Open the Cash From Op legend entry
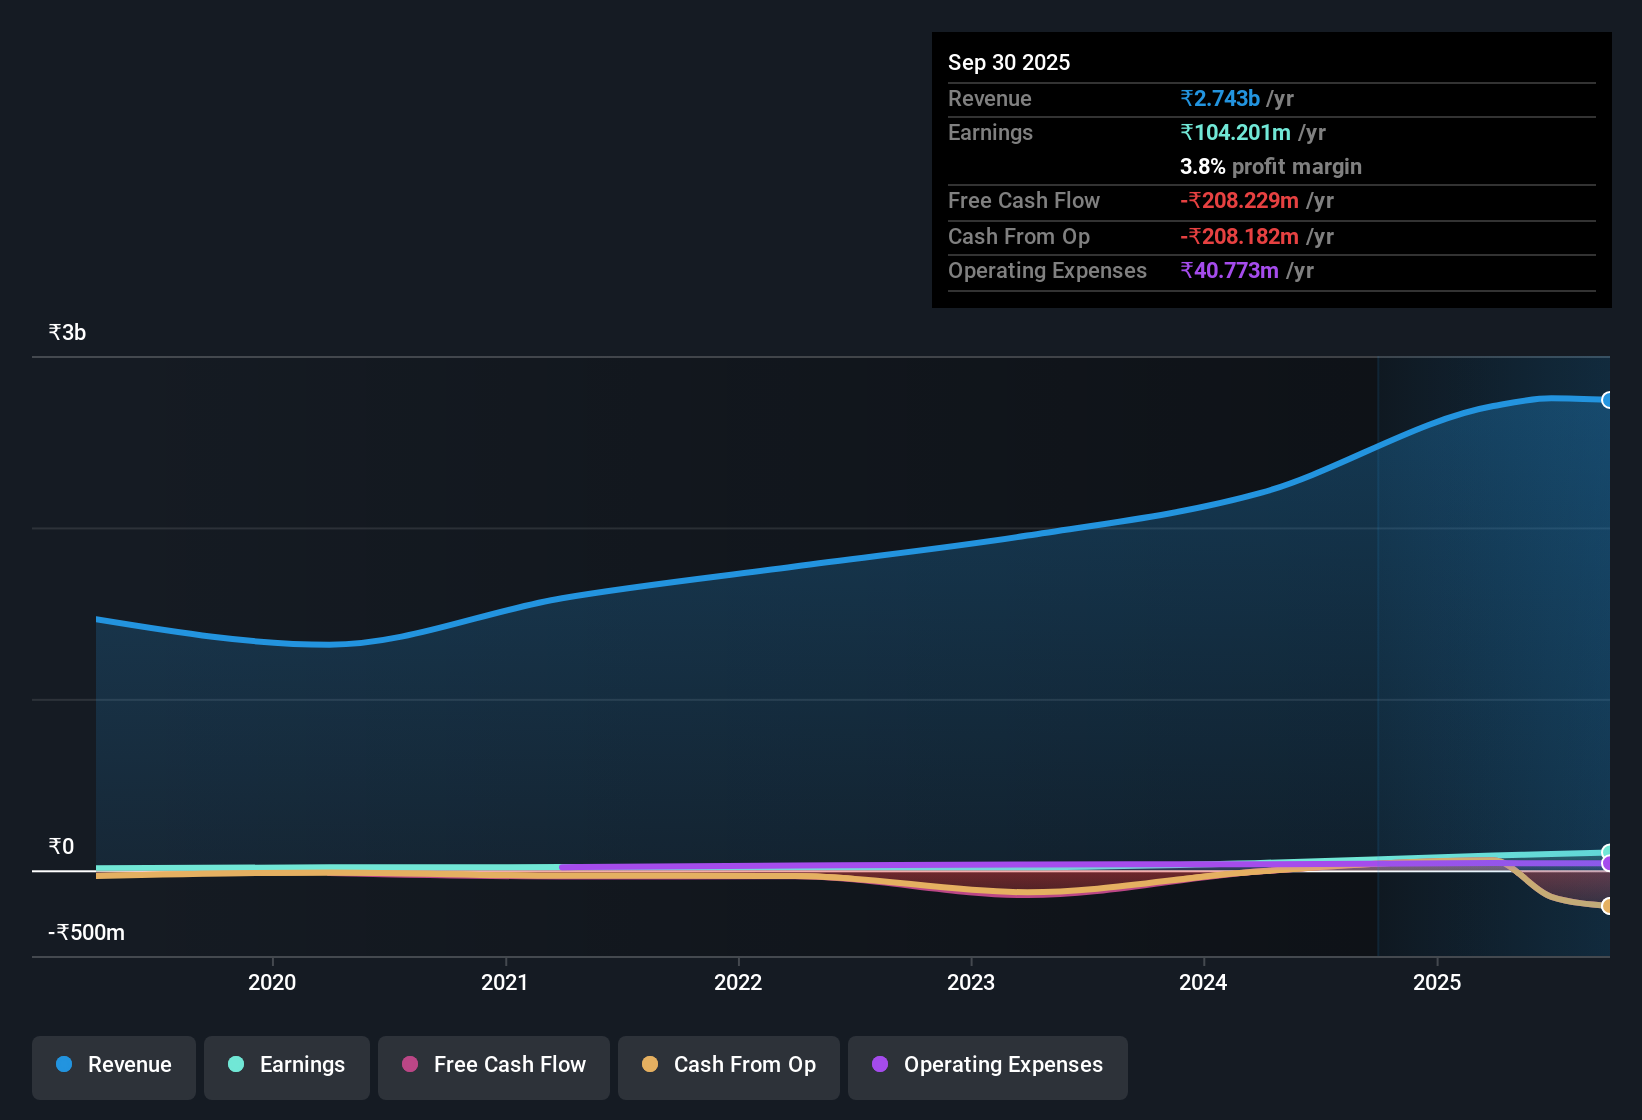Image resolution: width=1642 pixels, height=1120 pixels. [x=728, y=1065]
